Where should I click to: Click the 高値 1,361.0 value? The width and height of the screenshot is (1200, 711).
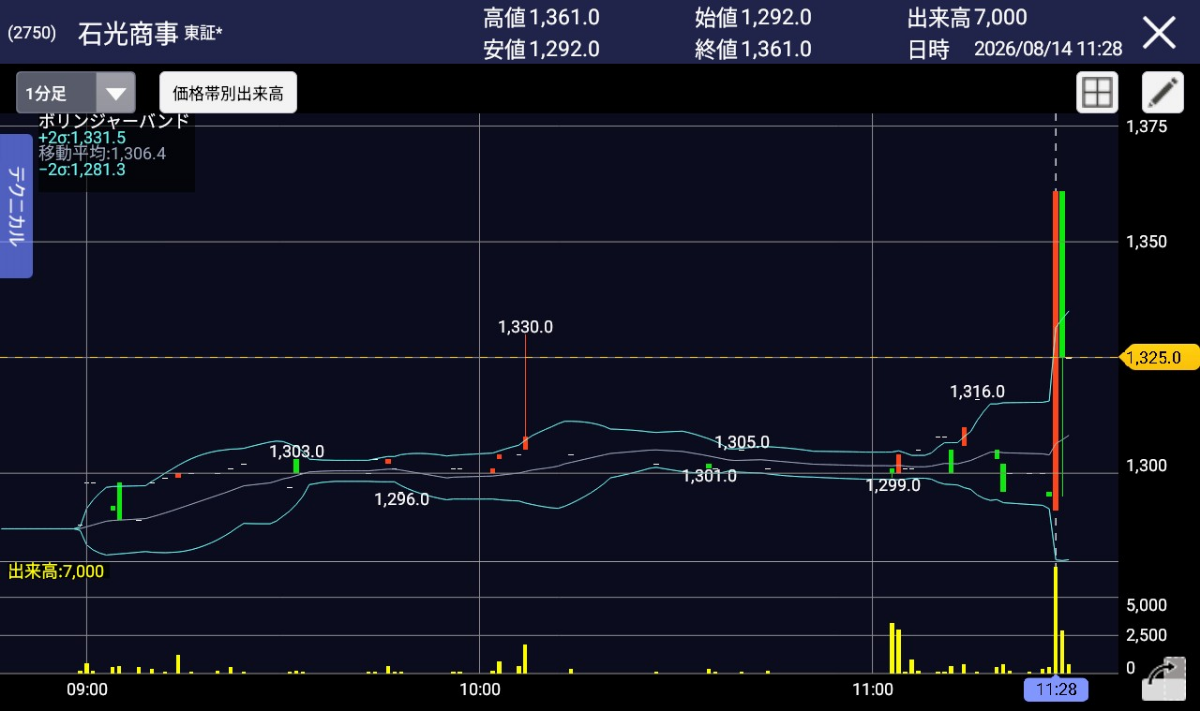click(x=541, y=17)
